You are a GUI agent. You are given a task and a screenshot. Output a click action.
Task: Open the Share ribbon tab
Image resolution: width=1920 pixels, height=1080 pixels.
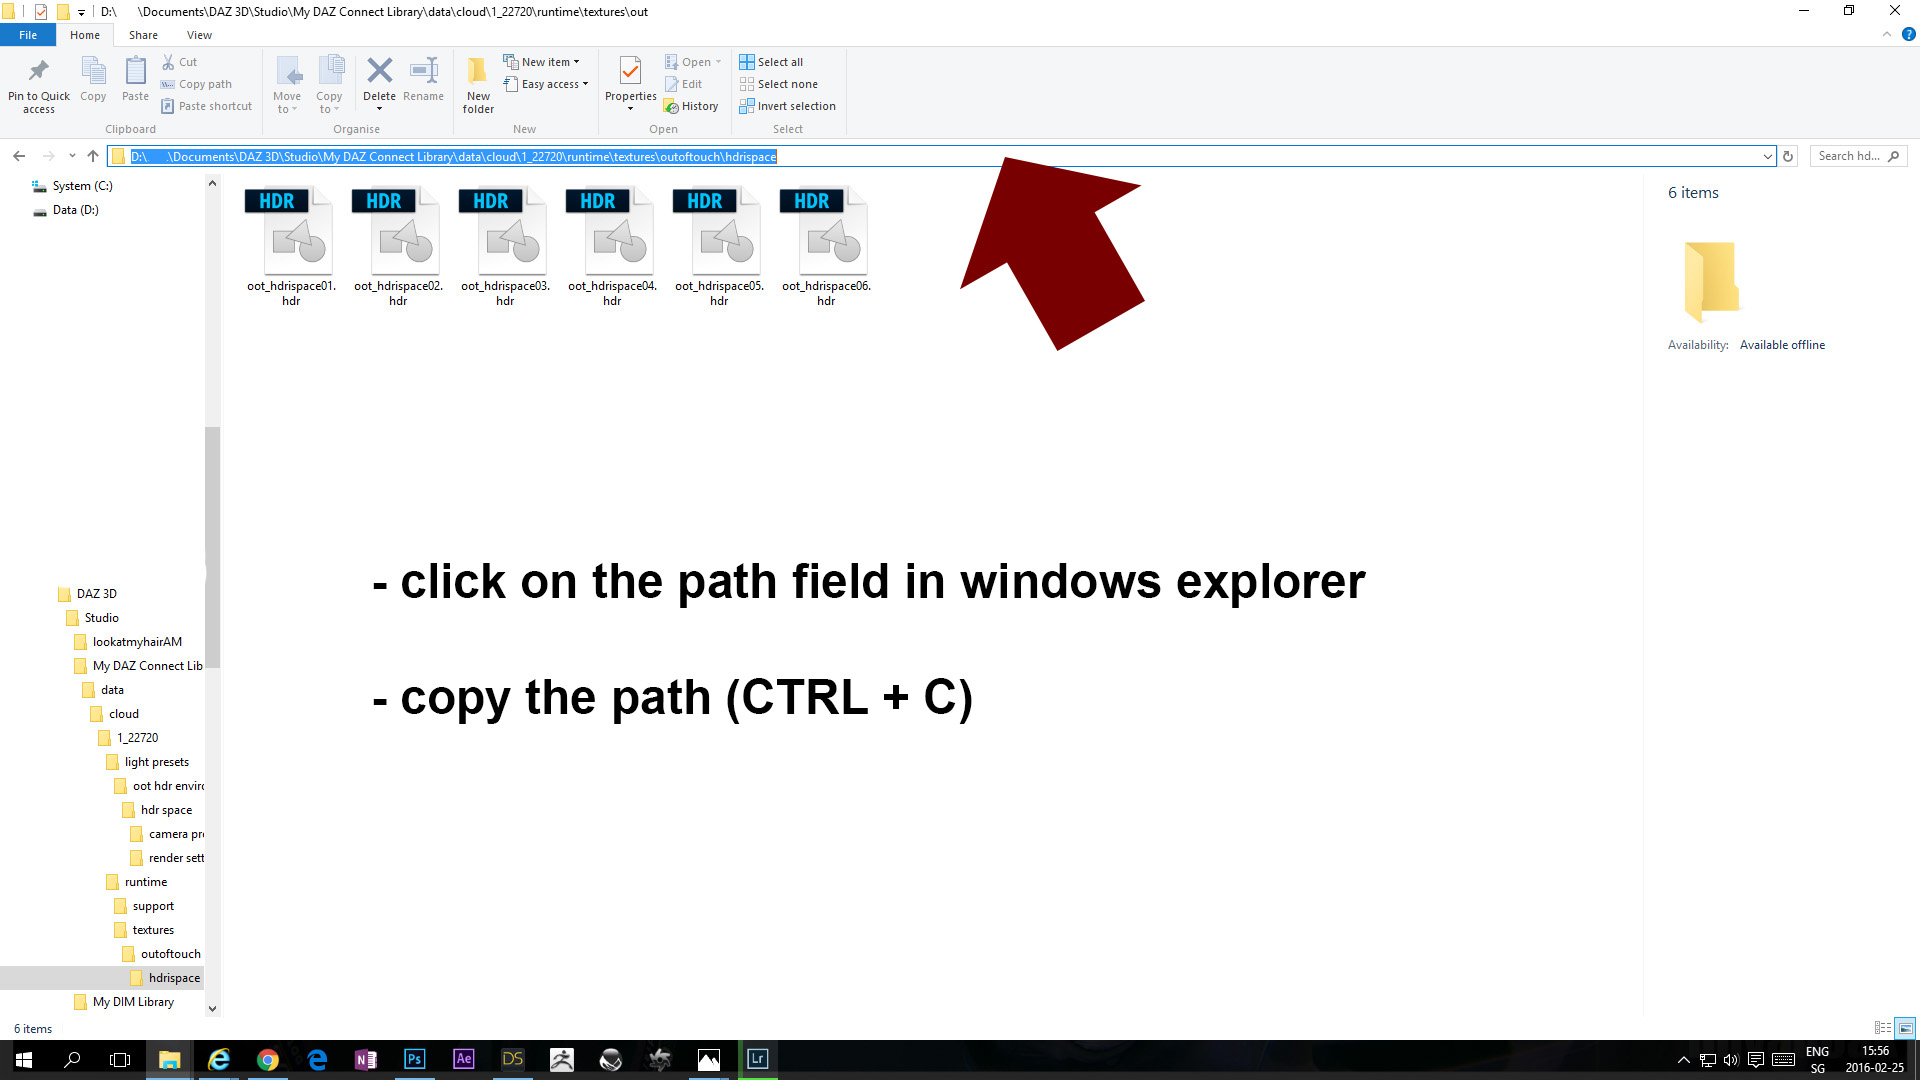(143, 35)
